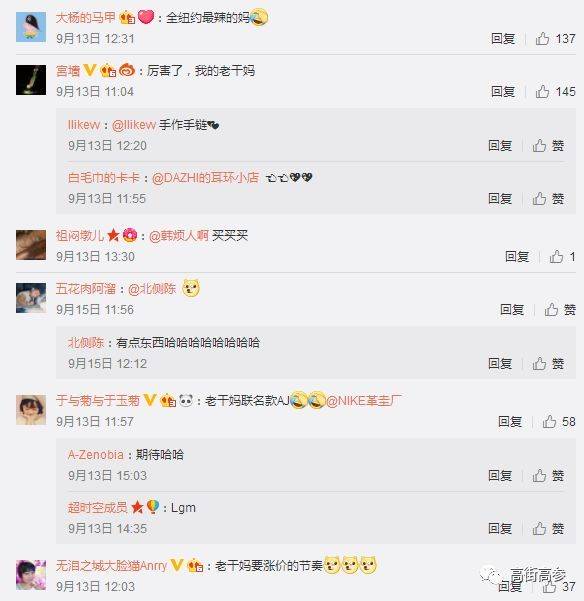
Task: Open the @DAZHI的耳环小店 mention
Action: click(205, 178)
